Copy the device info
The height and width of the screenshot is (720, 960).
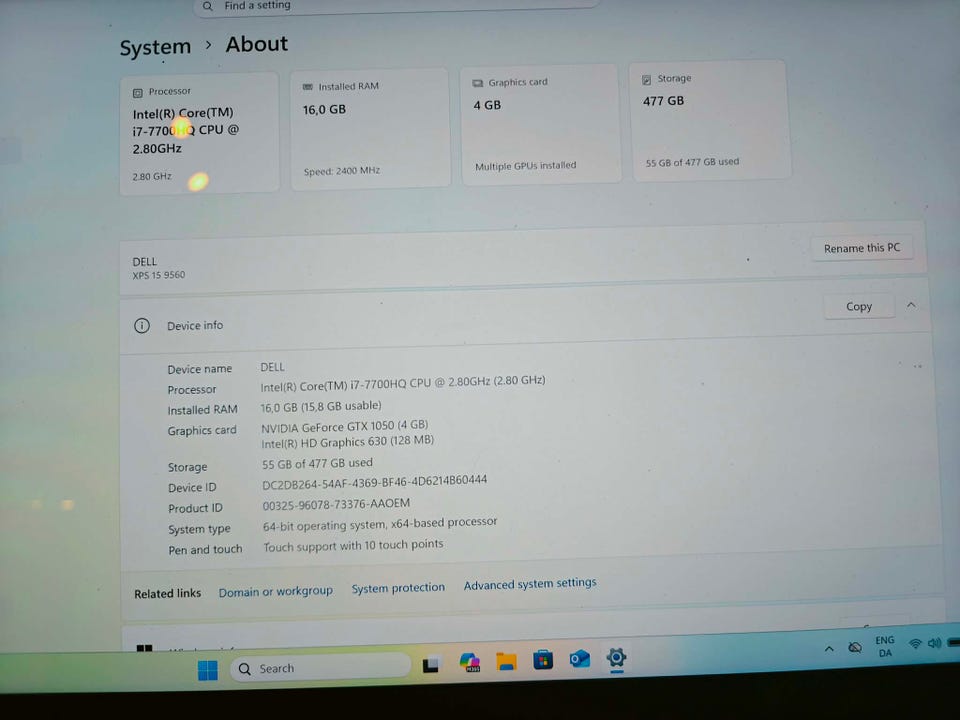pos(858,306)
